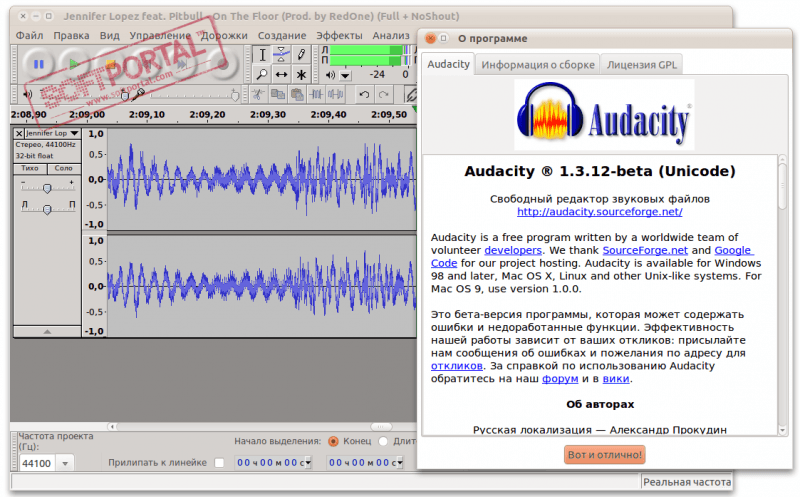Open the форум link
The image size is (800, 497).
point(560,379)
